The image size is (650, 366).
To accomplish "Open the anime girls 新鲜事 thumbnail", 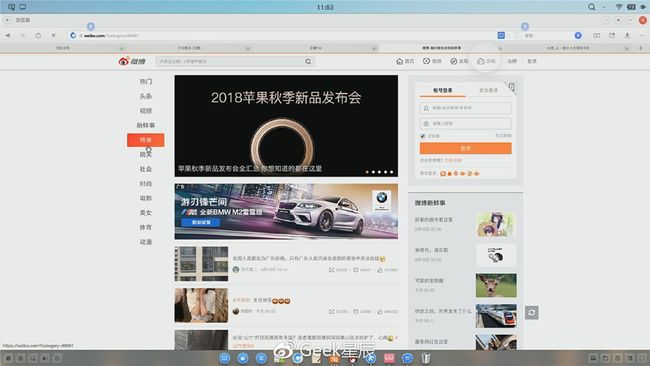I will [x=496, y=224].
